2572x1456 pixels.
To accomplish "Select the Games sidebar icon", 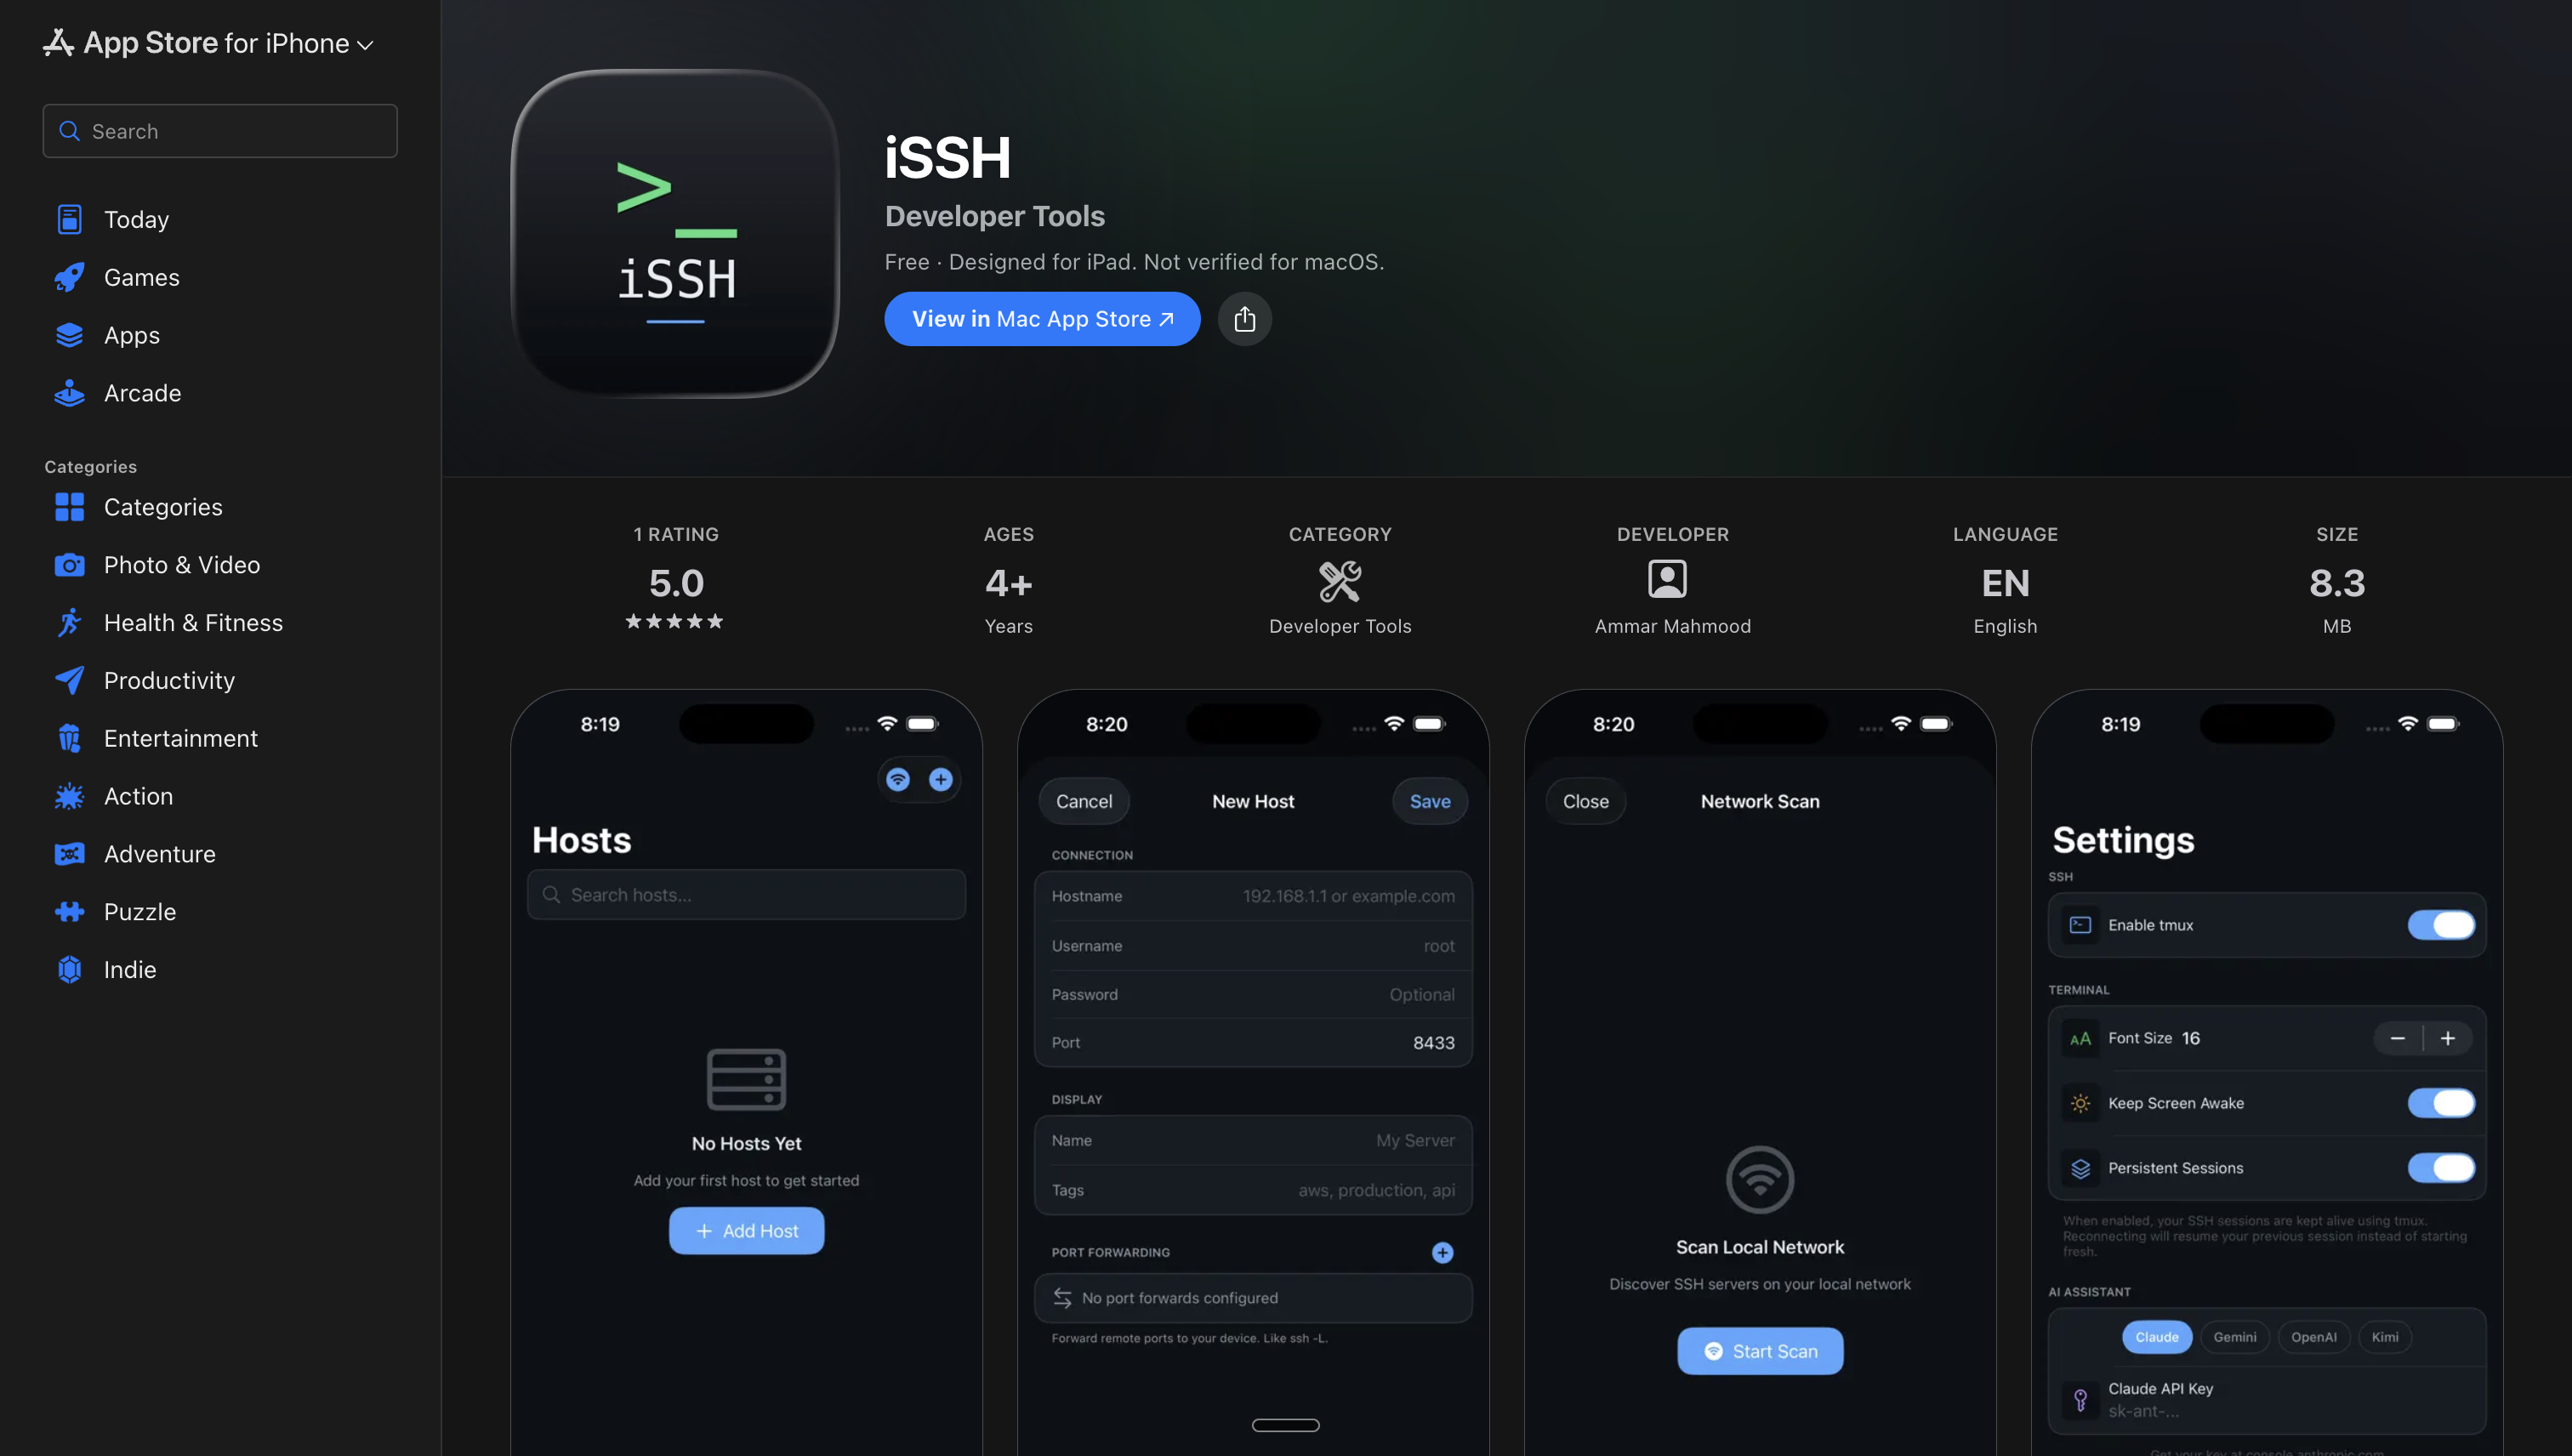I will coord(68,277).
